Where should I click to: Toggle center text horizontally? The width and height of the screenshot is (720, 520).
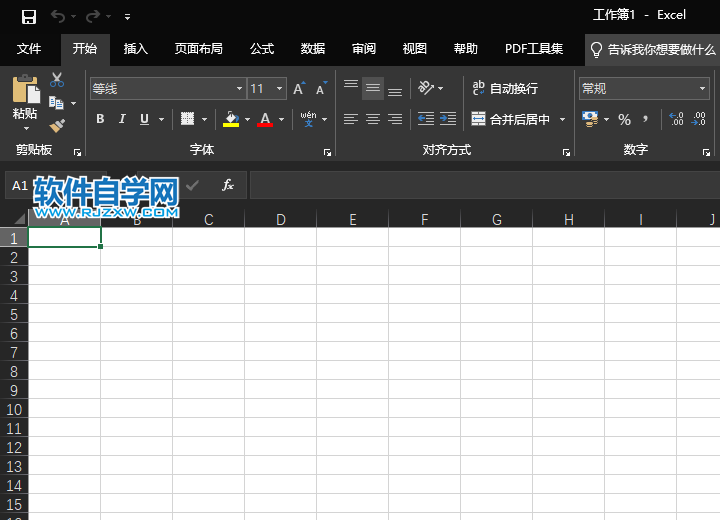373,119
